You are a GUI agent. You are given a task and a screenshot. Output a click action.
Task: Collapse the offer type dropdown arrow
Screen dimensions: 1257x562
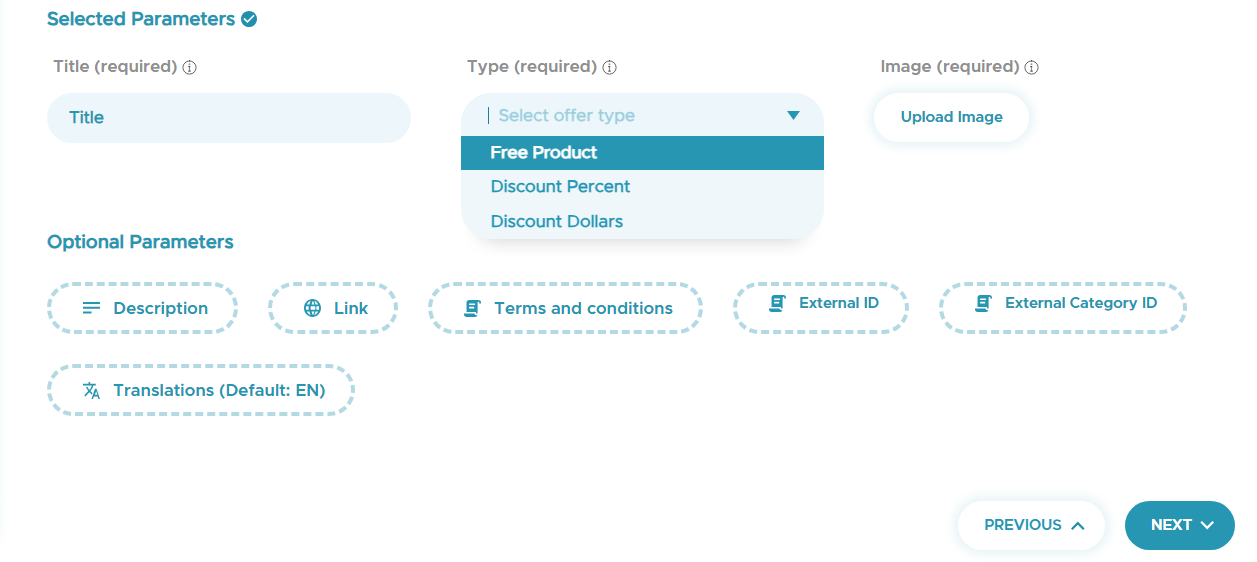point(794,115)
